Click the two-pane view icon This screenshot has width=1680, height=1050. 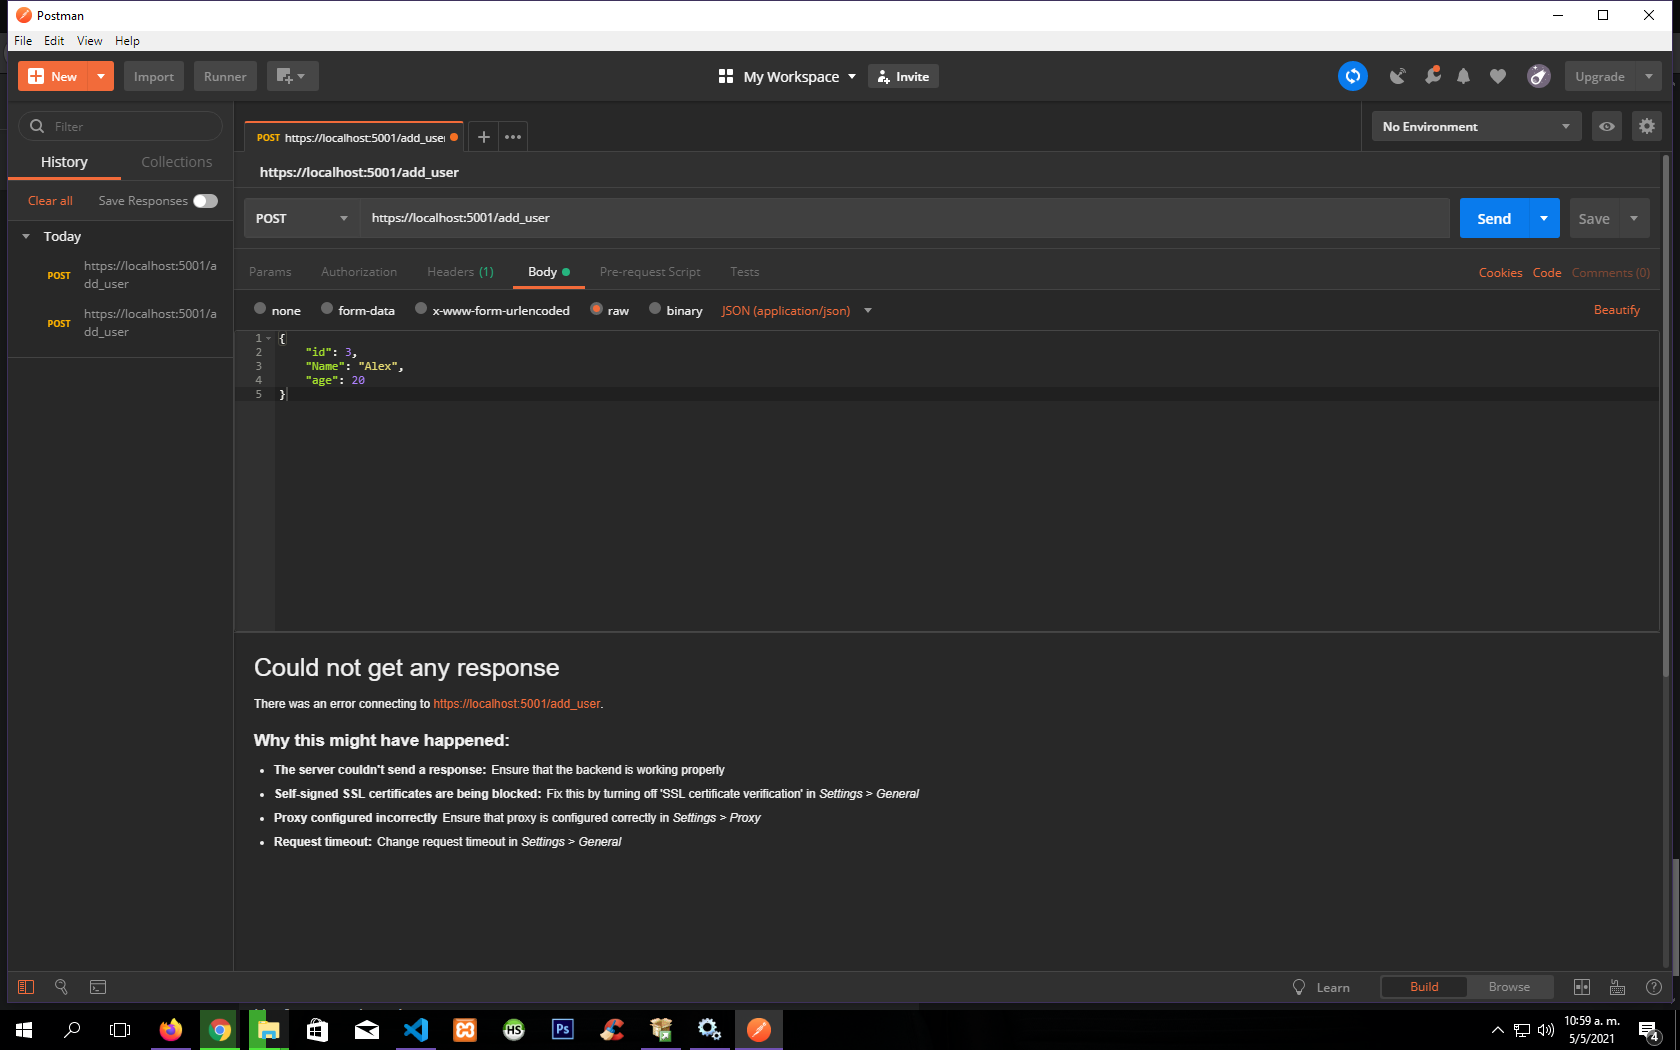tap(1581, 987)
